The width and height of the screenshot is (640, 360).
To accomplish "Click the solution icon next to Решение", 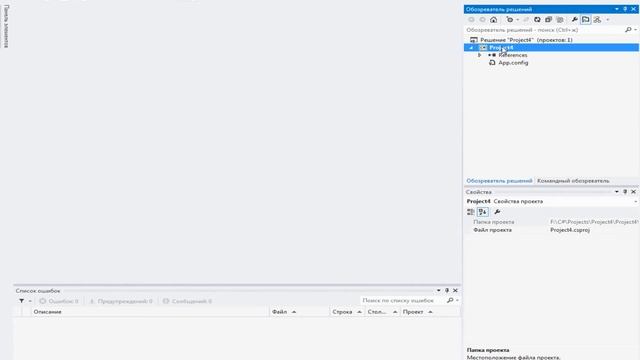I will [473, 40].
